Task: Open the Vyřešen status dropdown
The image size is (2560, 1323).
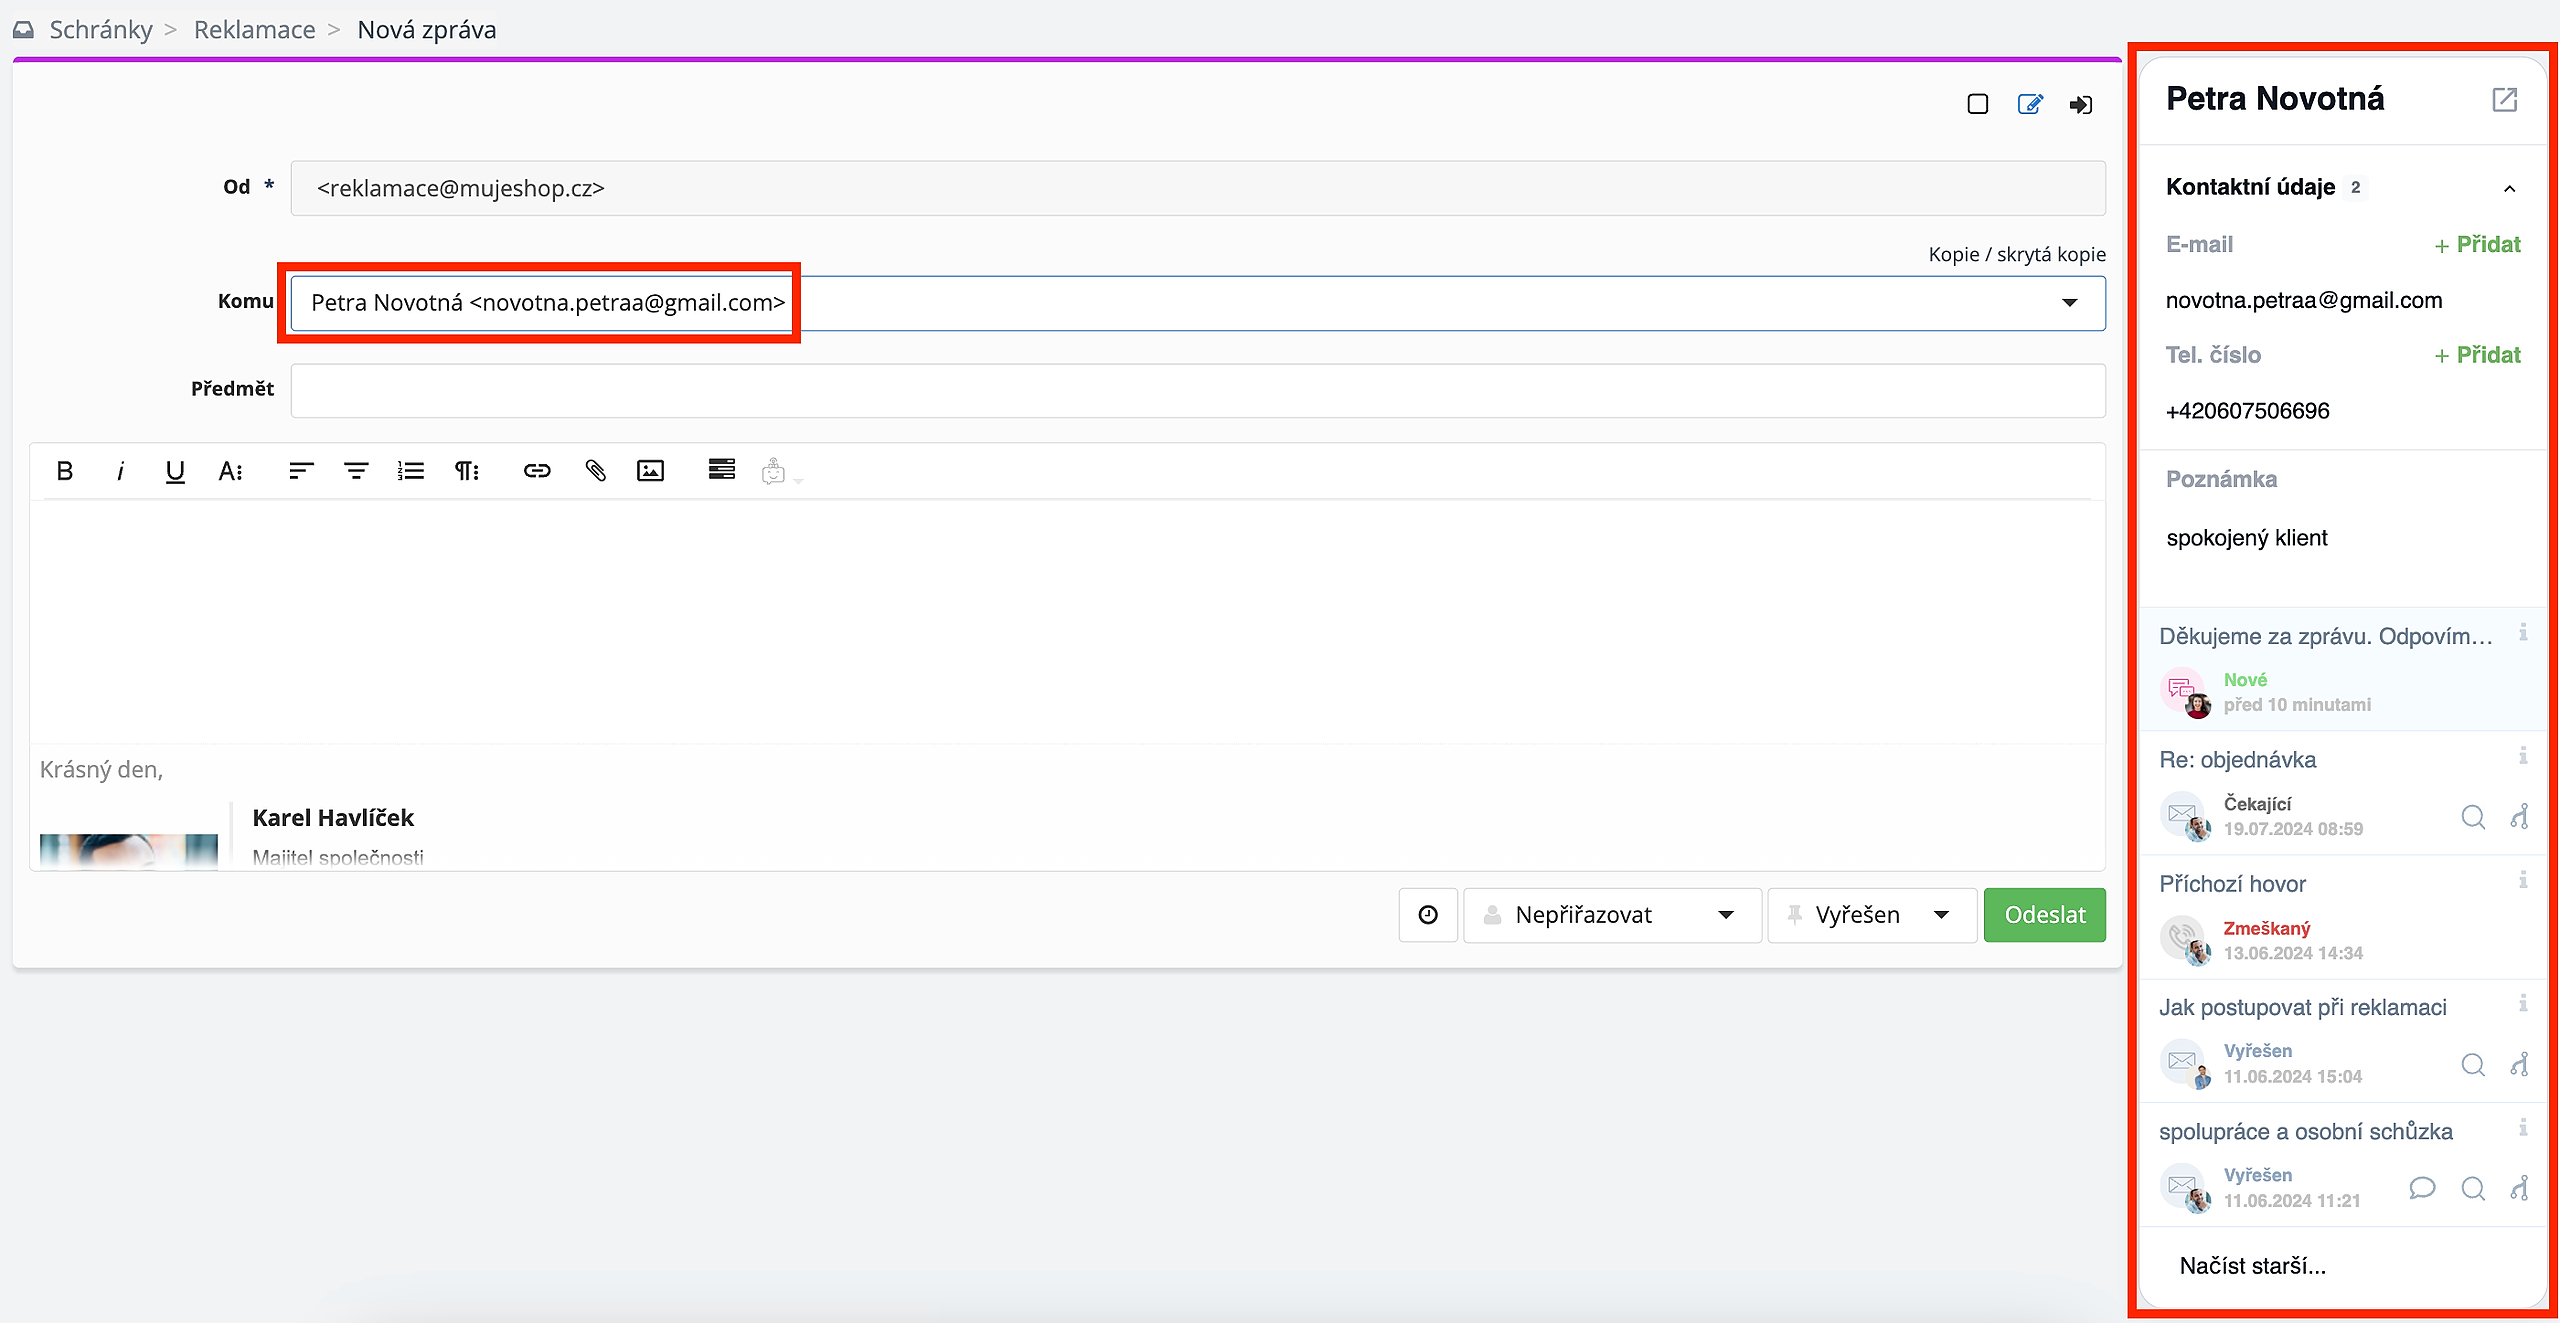Action: coord(1871,915)
